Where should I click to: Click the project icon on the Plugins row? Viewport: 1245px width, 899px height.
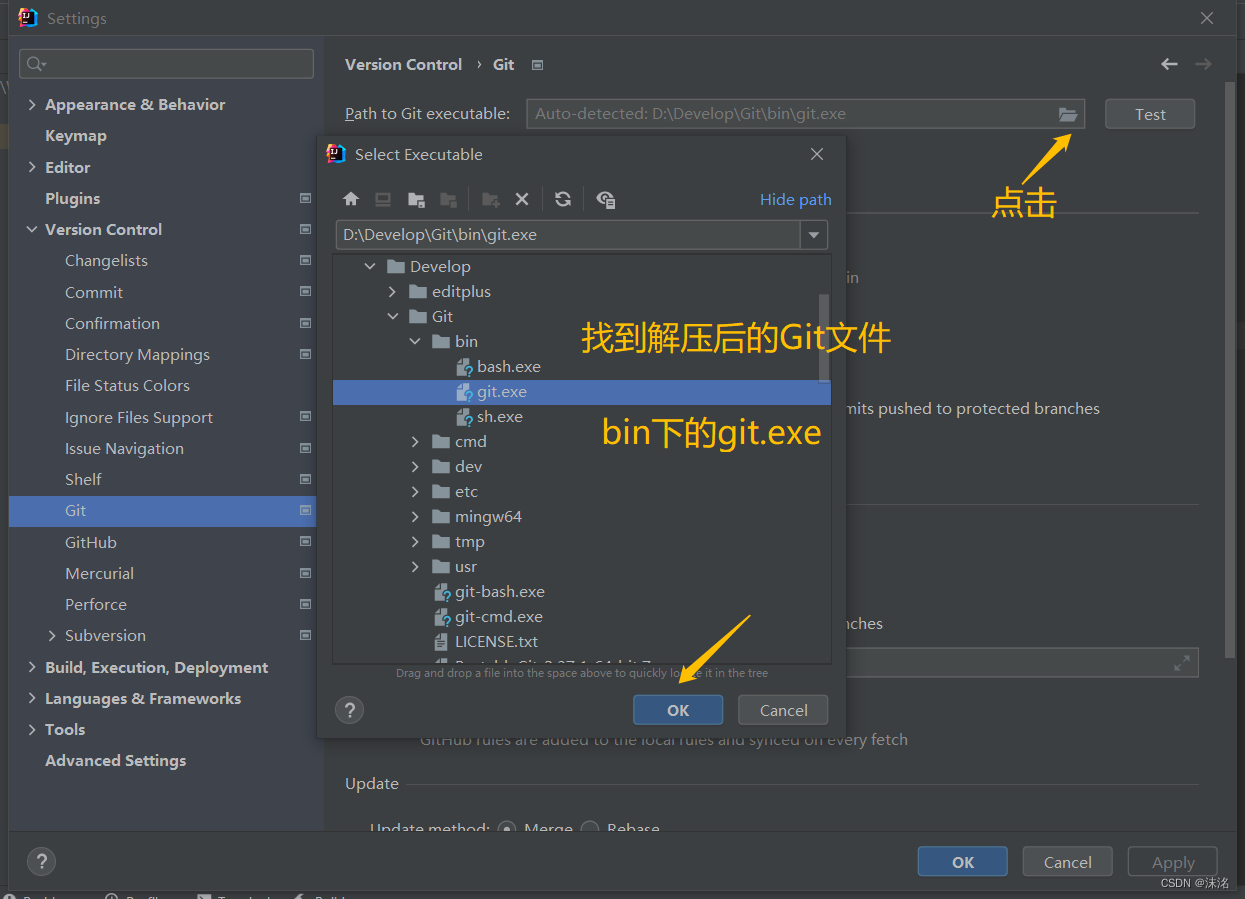[305, 198]
